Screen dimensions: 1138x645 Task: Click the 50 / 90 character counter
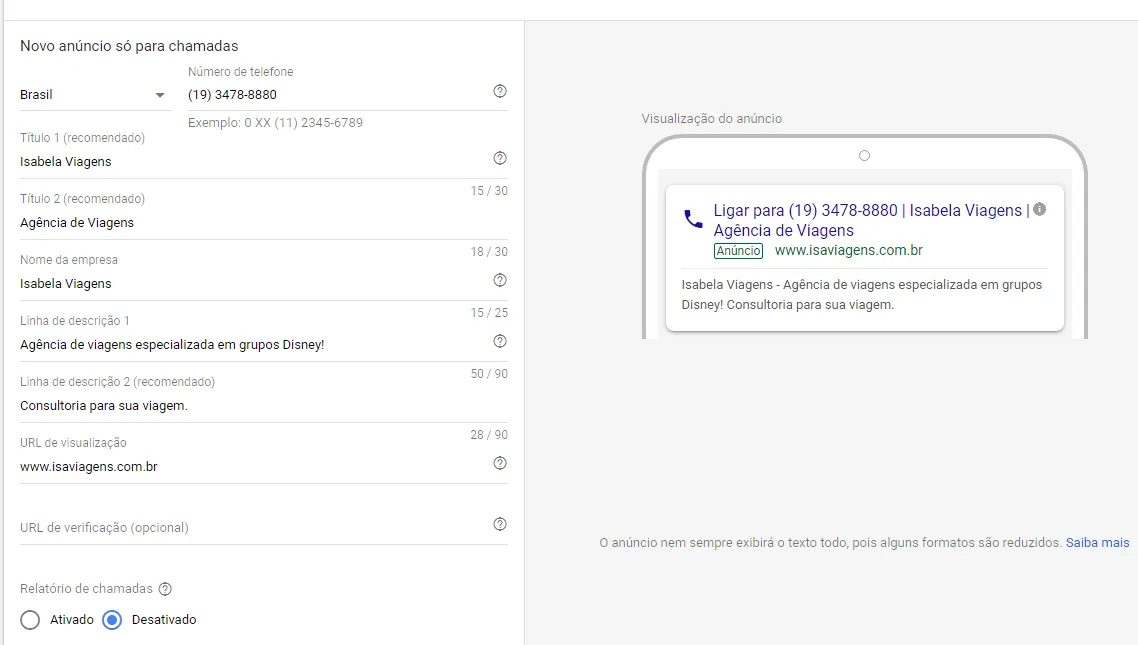(x=489, y=374)
